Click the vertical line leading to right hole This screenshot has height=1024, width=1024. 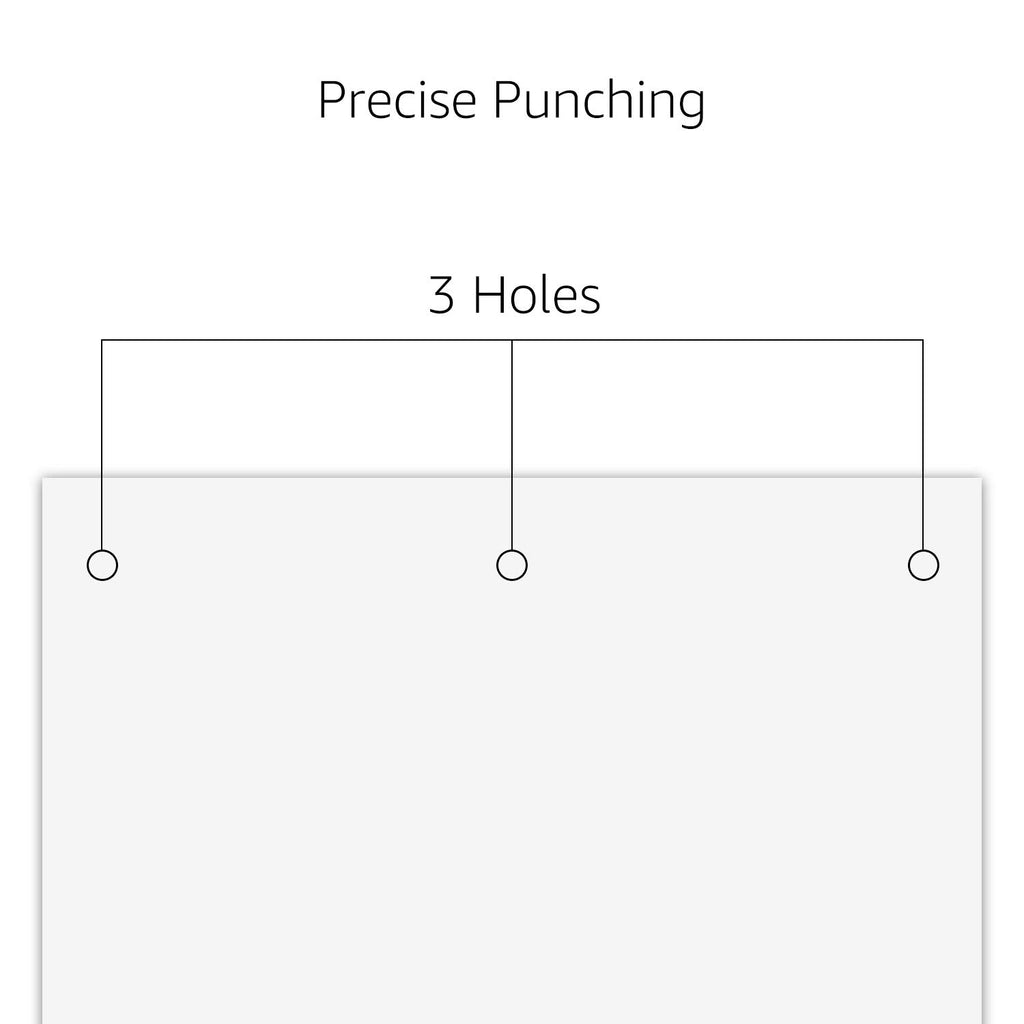click(923, 444)
